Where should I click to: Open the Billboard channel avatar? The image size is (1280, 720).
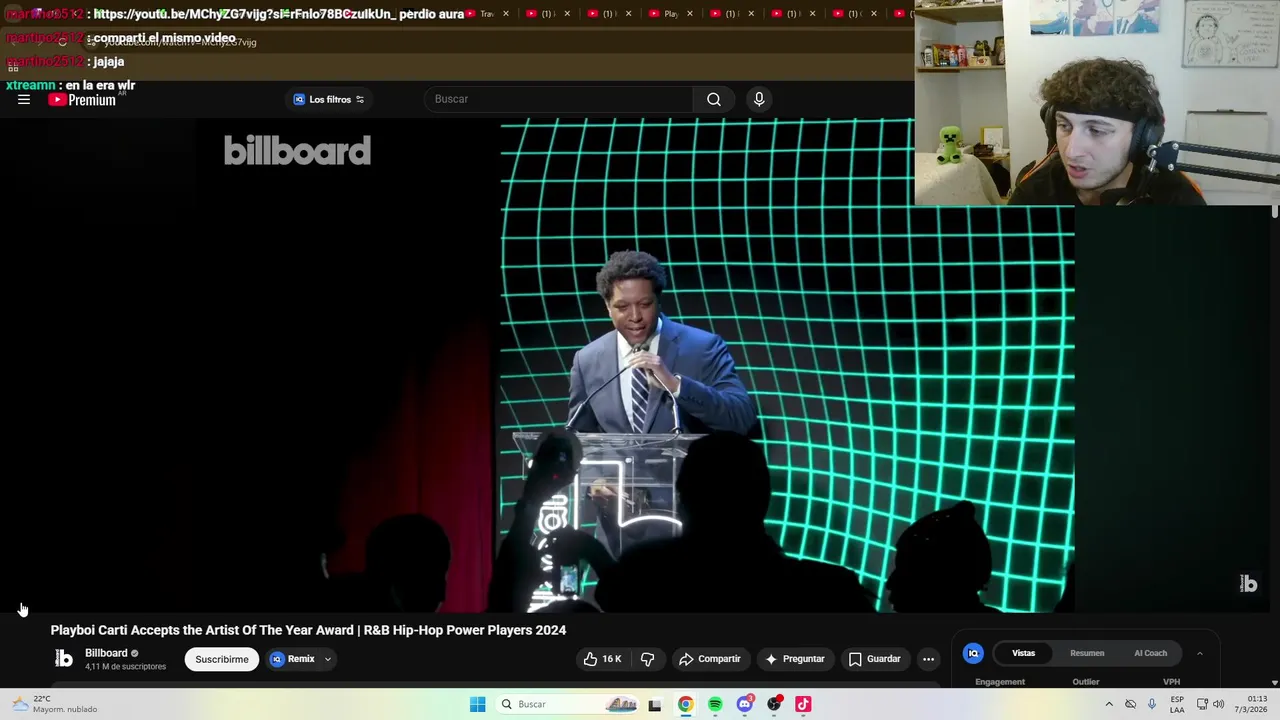pos(64,658)
